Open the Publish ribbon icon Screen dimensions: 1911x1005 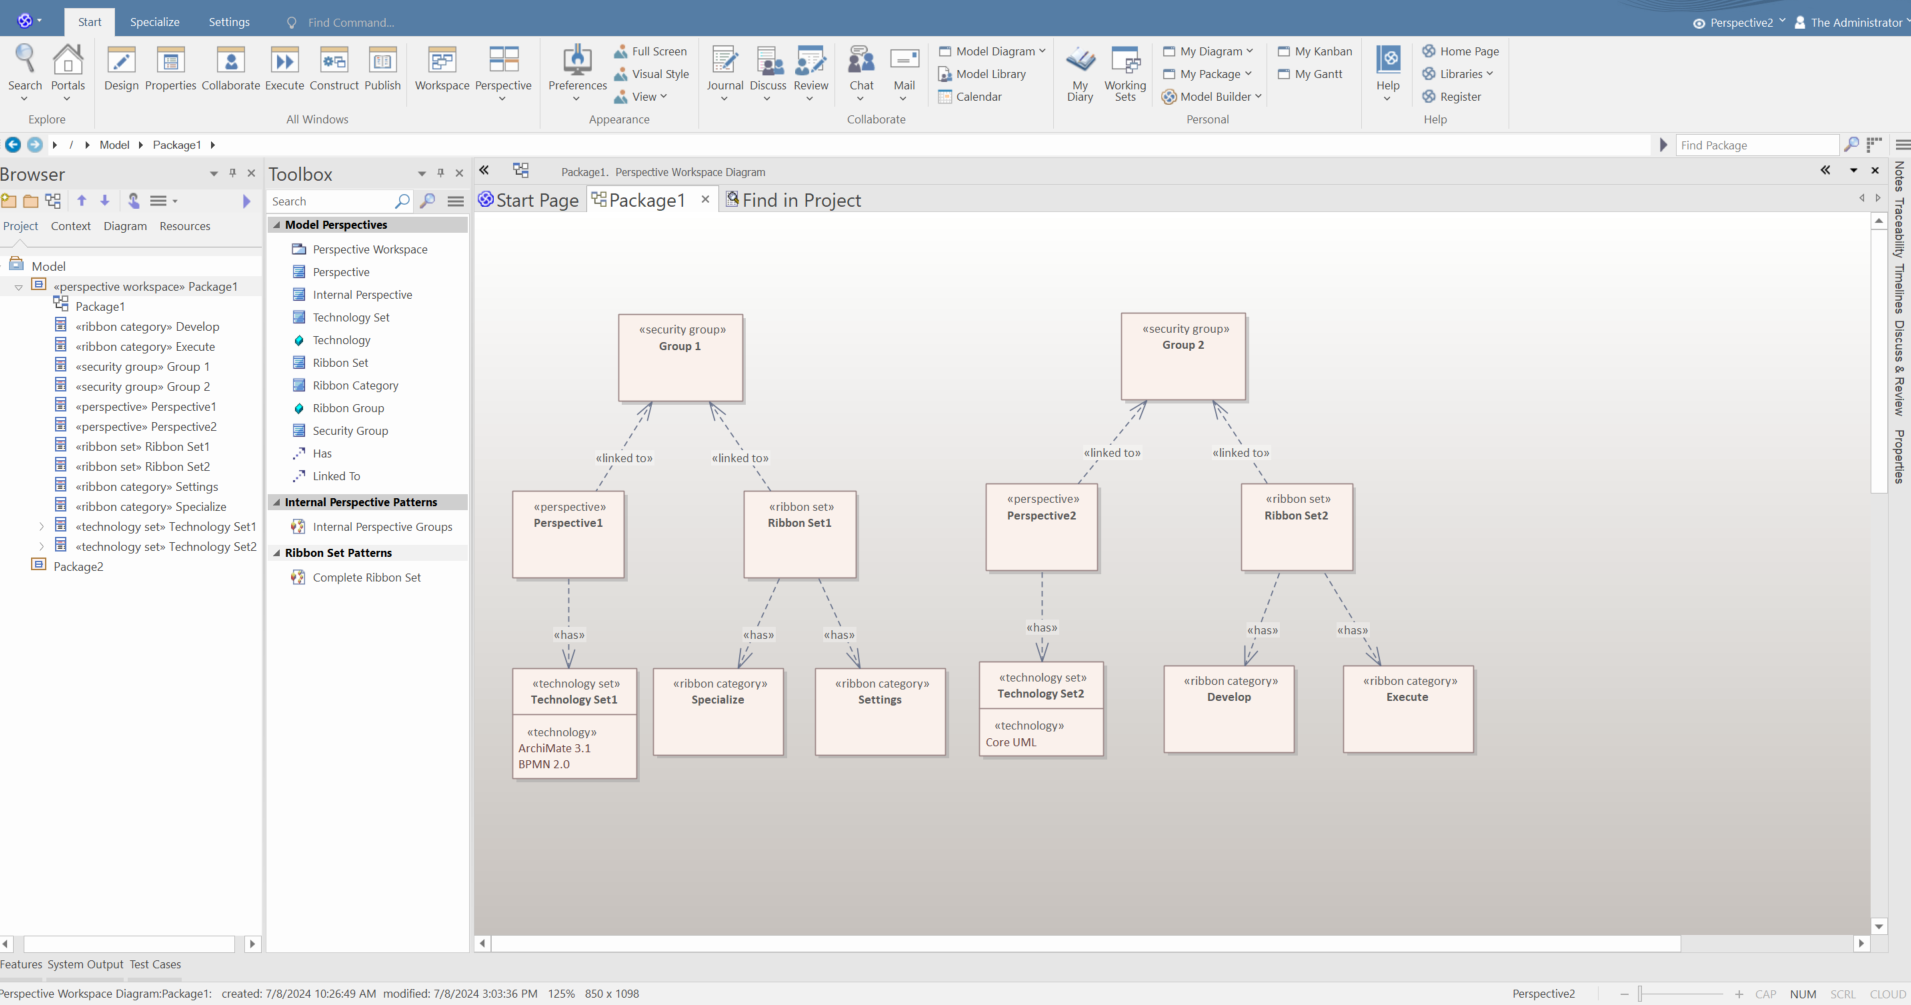[x=383, y=68]
